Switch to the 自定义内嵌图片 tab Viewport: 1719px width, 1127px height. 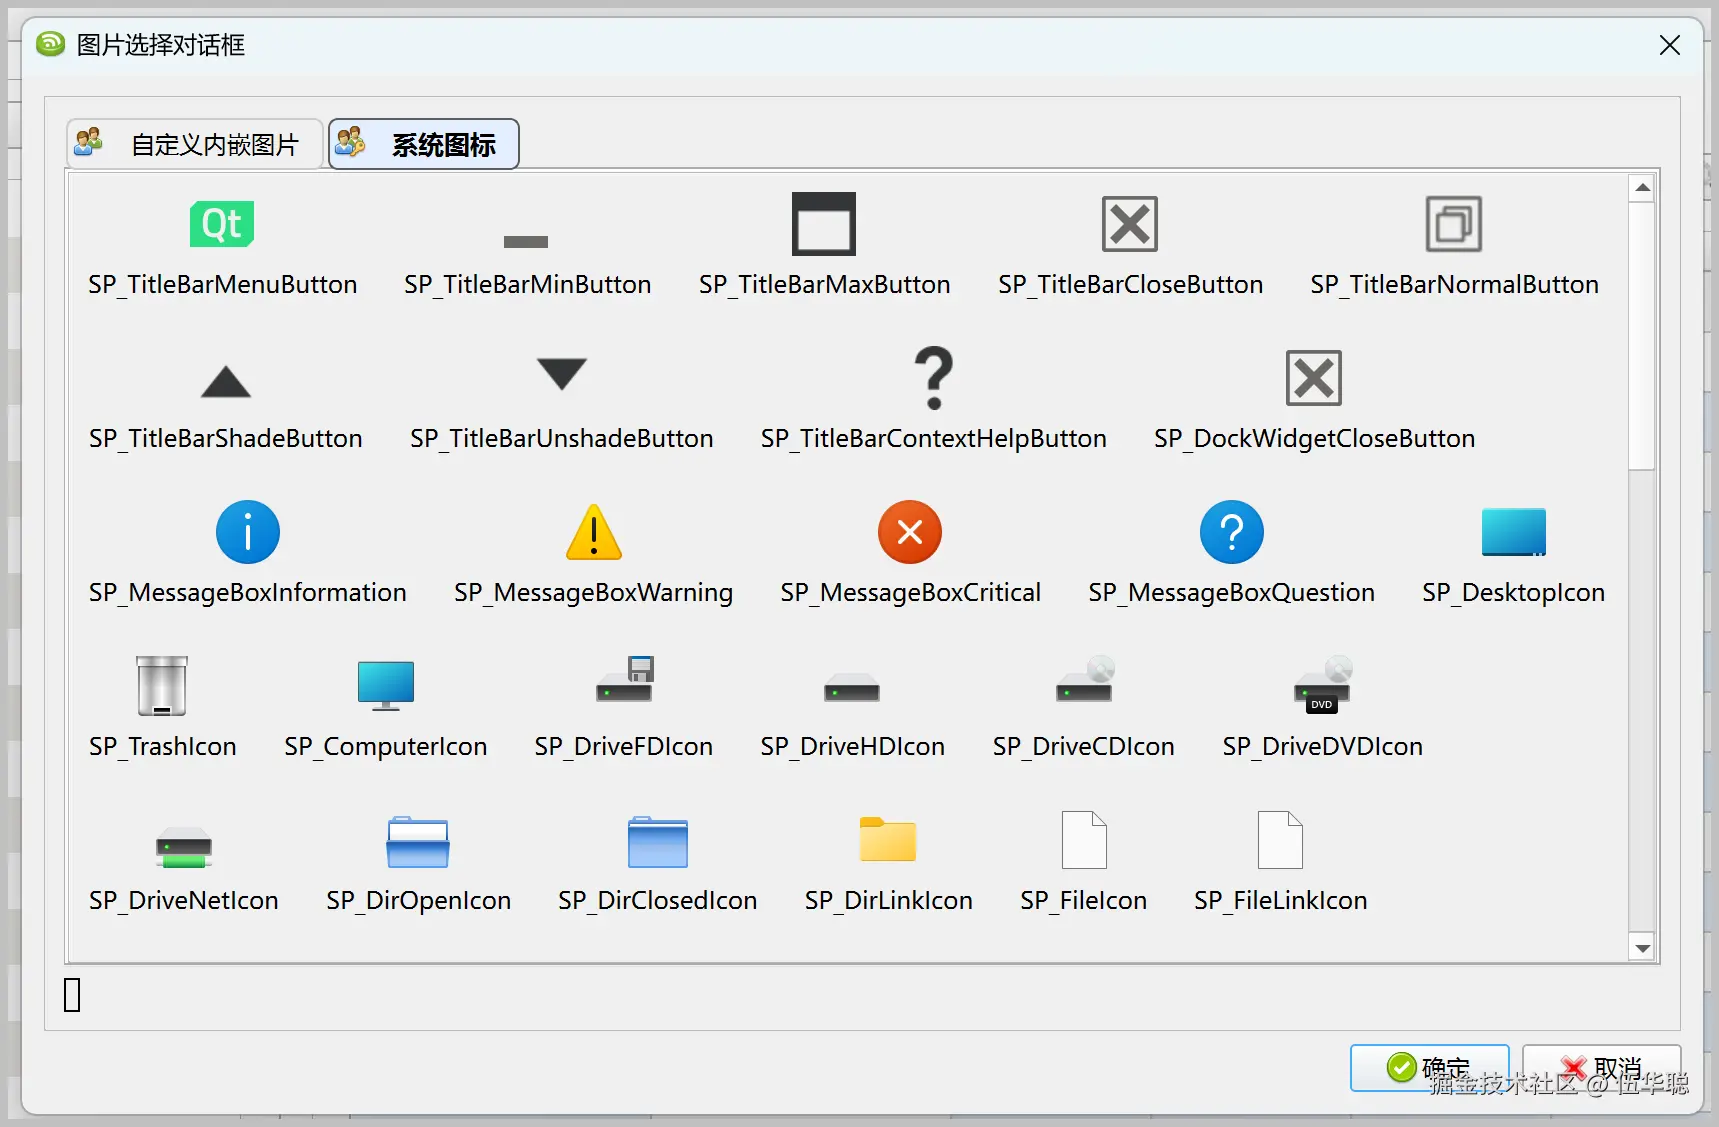pyautogui.click(x=195, y=144)
